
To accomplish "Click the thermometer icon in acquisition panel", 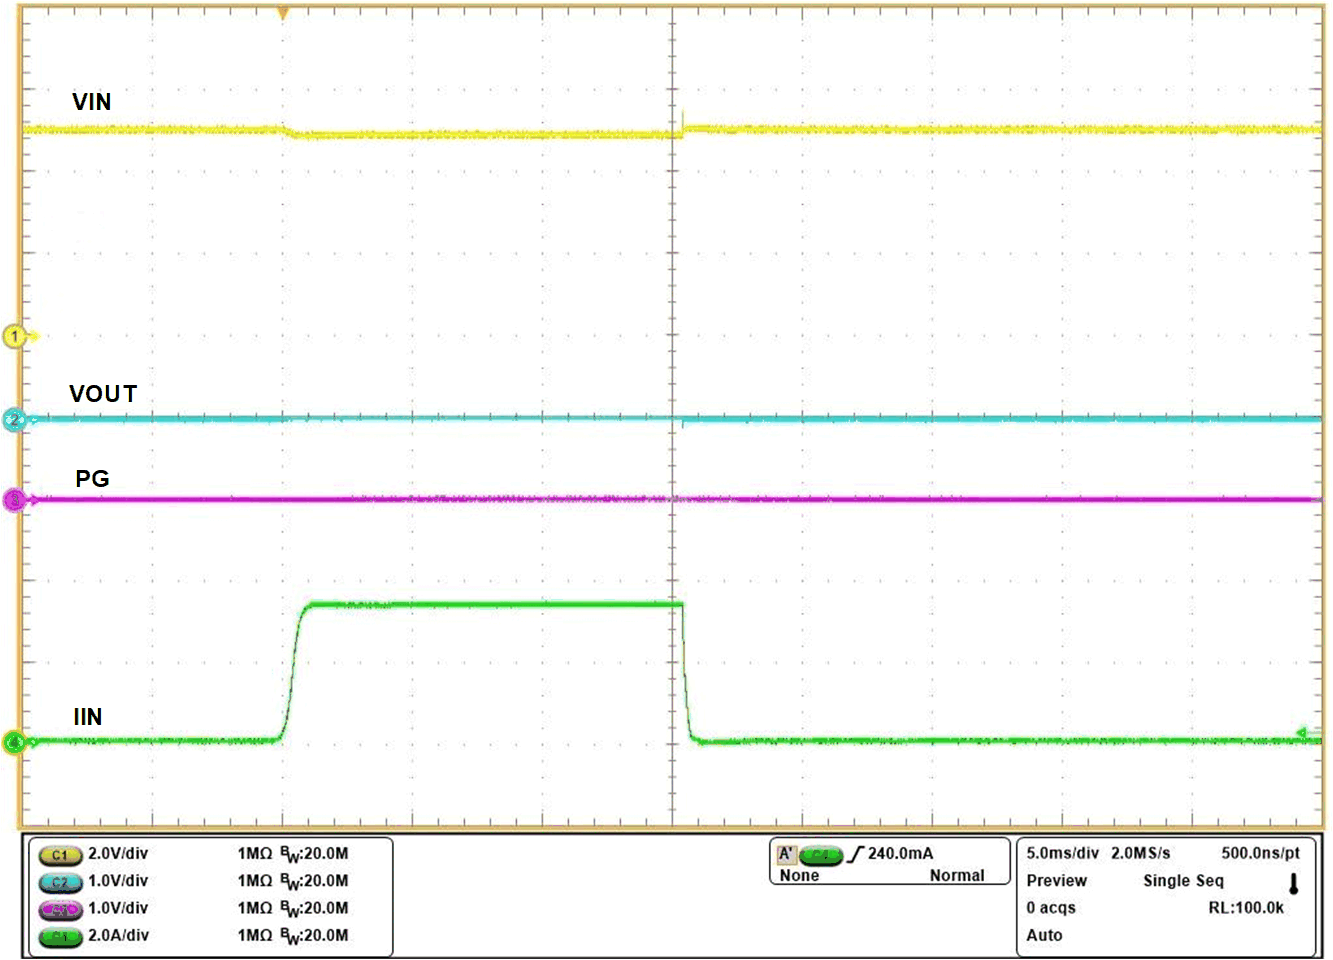I will coord(1293,884).
